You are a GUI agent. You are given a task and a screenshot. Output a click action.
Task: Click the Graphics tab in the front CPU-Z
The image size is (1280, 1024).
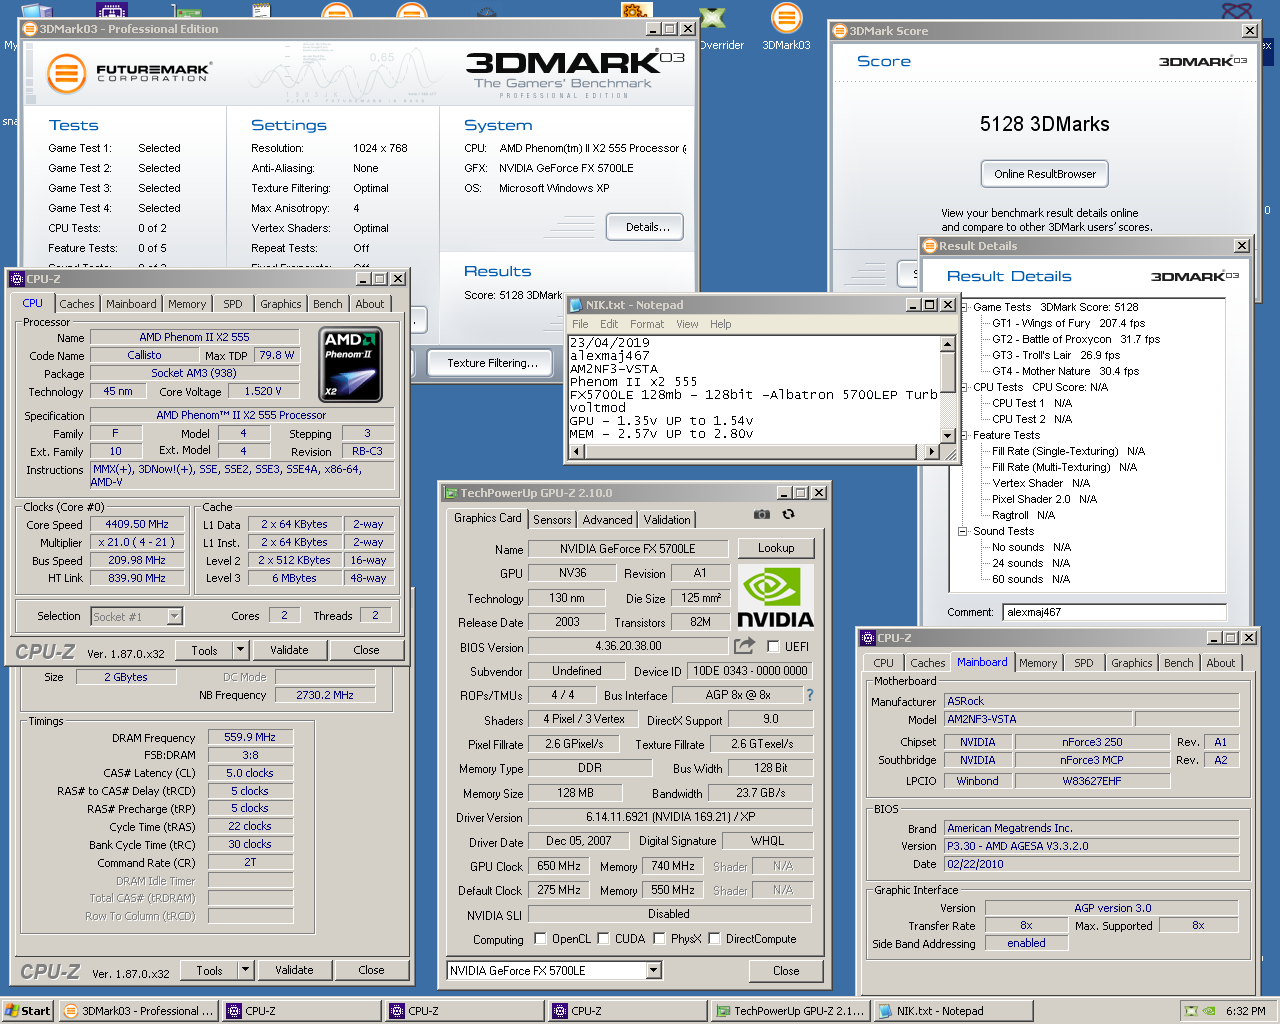[280, 304]
